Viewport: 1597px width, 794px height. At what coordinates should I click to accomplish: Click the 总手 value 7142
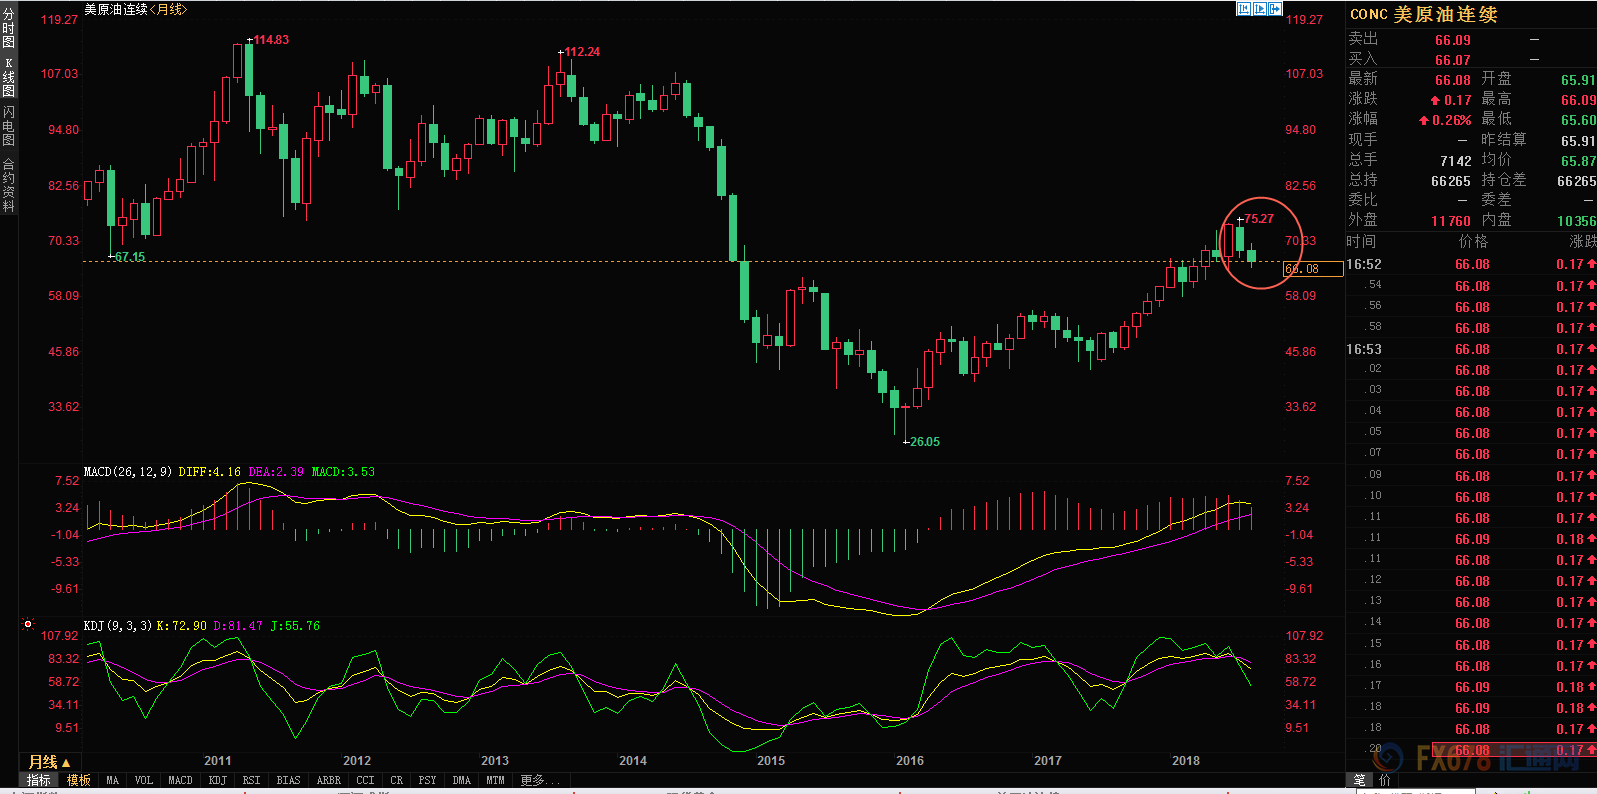coord(1456,161)
